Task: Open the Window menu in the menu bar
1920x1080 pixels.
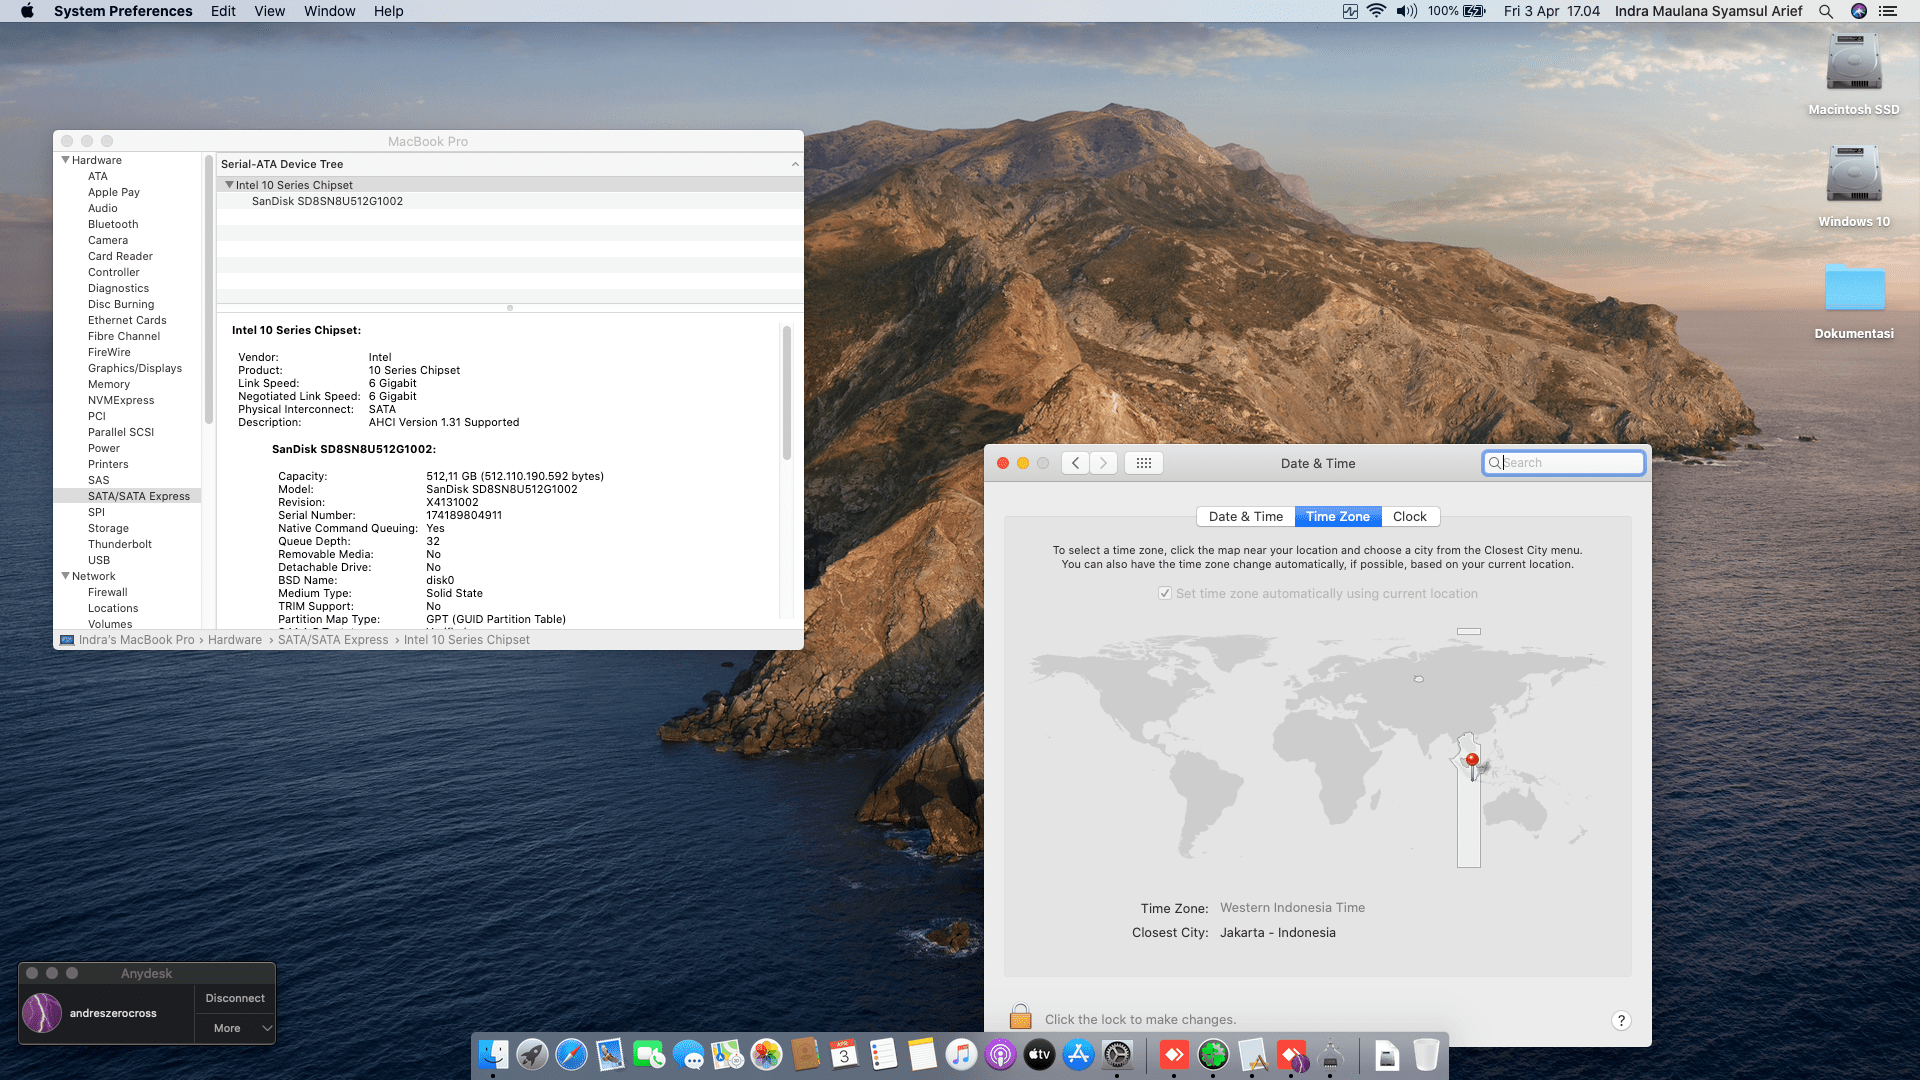Action: 329,11
